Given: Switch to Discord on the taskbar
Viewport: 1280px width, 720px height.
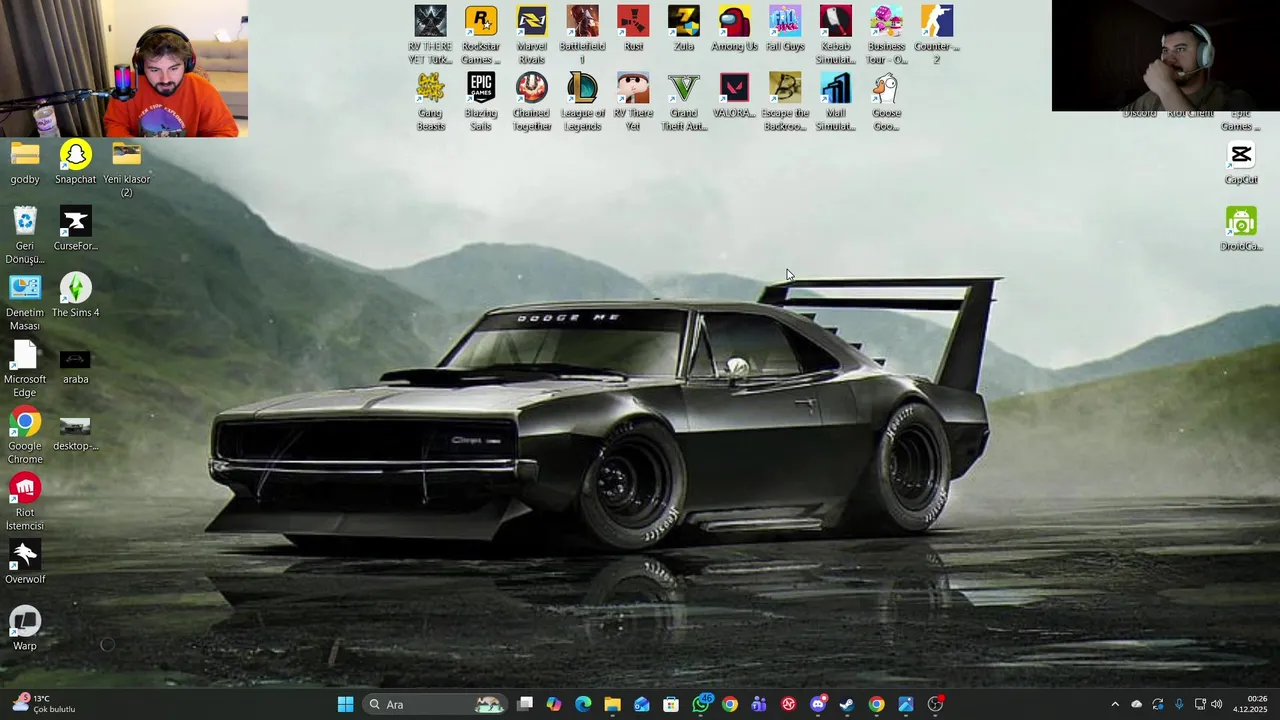Looking at the screenshot, I should 818,704.
